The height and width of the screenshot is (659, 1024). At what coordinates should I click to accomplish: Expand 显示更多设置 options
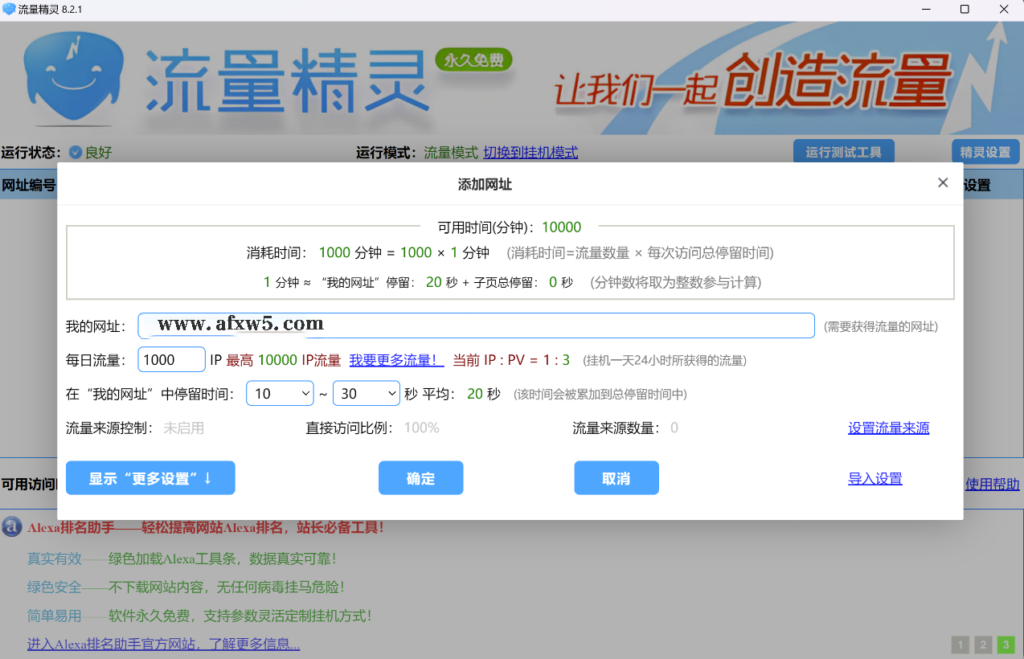click(149, 477)
